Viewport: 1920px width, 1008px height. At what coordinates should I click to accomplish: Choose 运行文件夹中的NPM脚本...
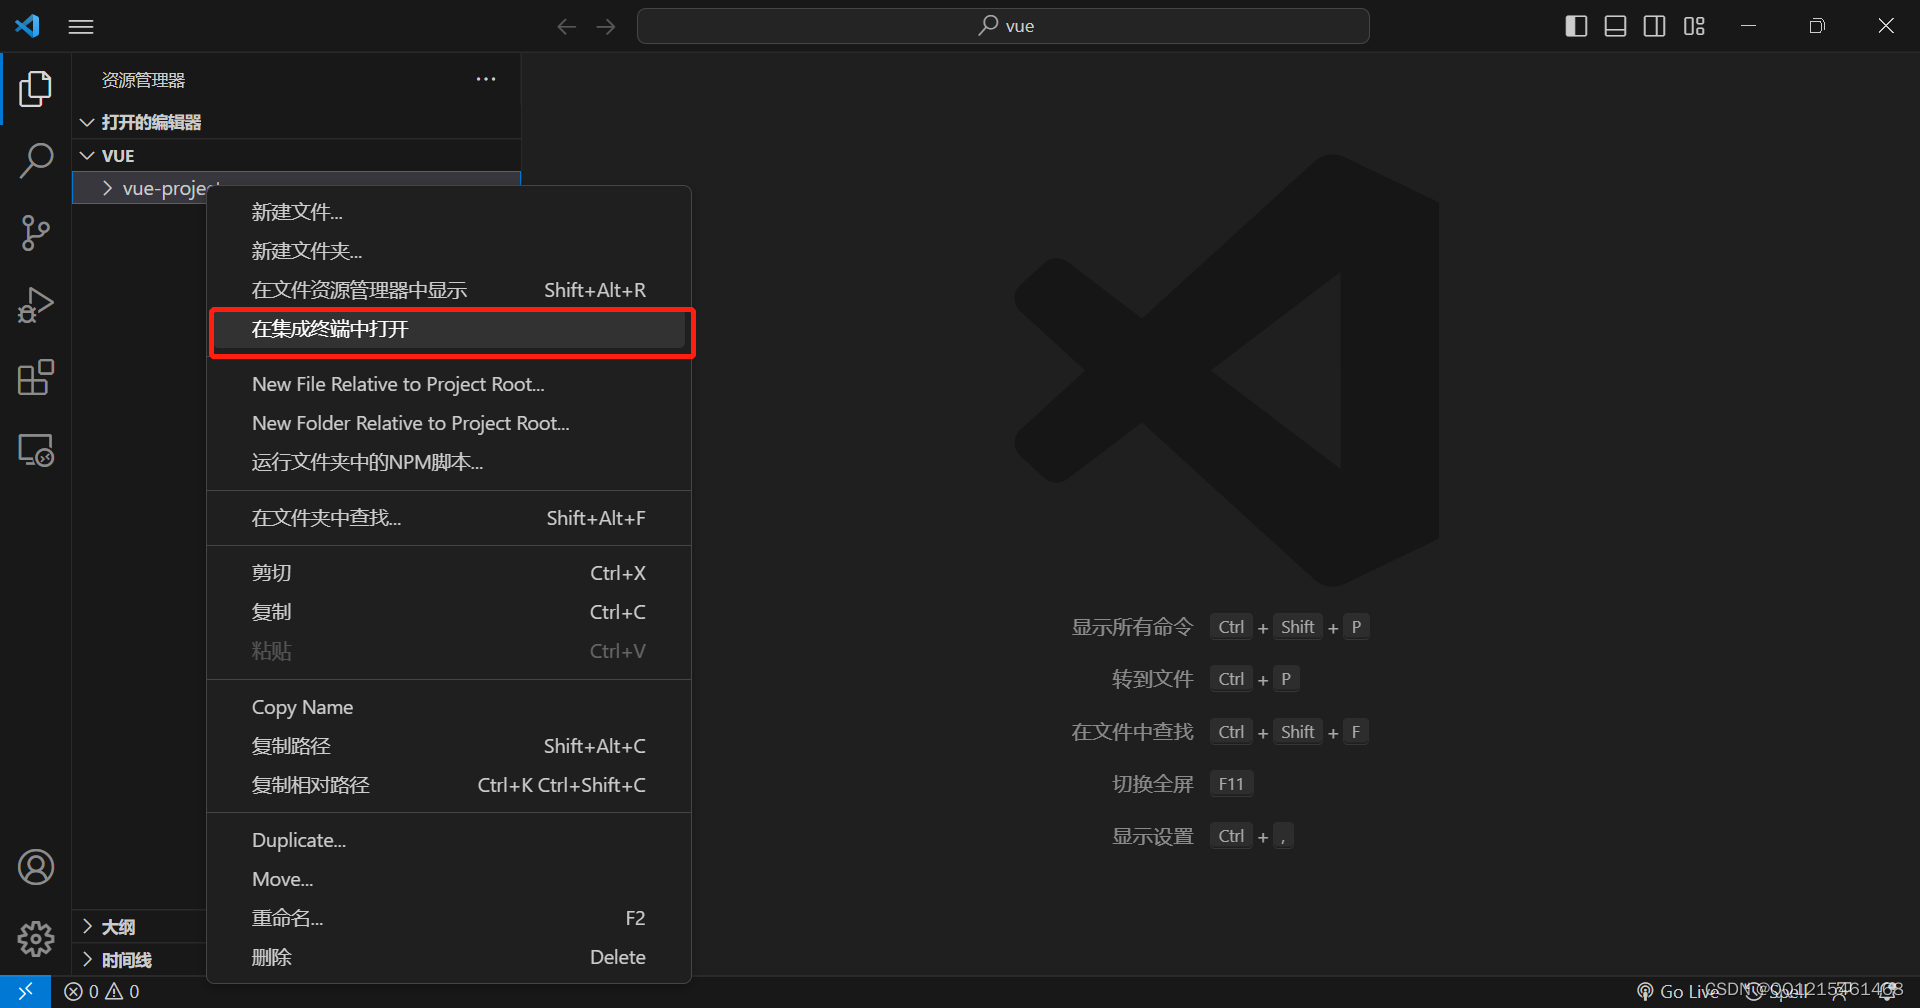(x=449, y=462)
